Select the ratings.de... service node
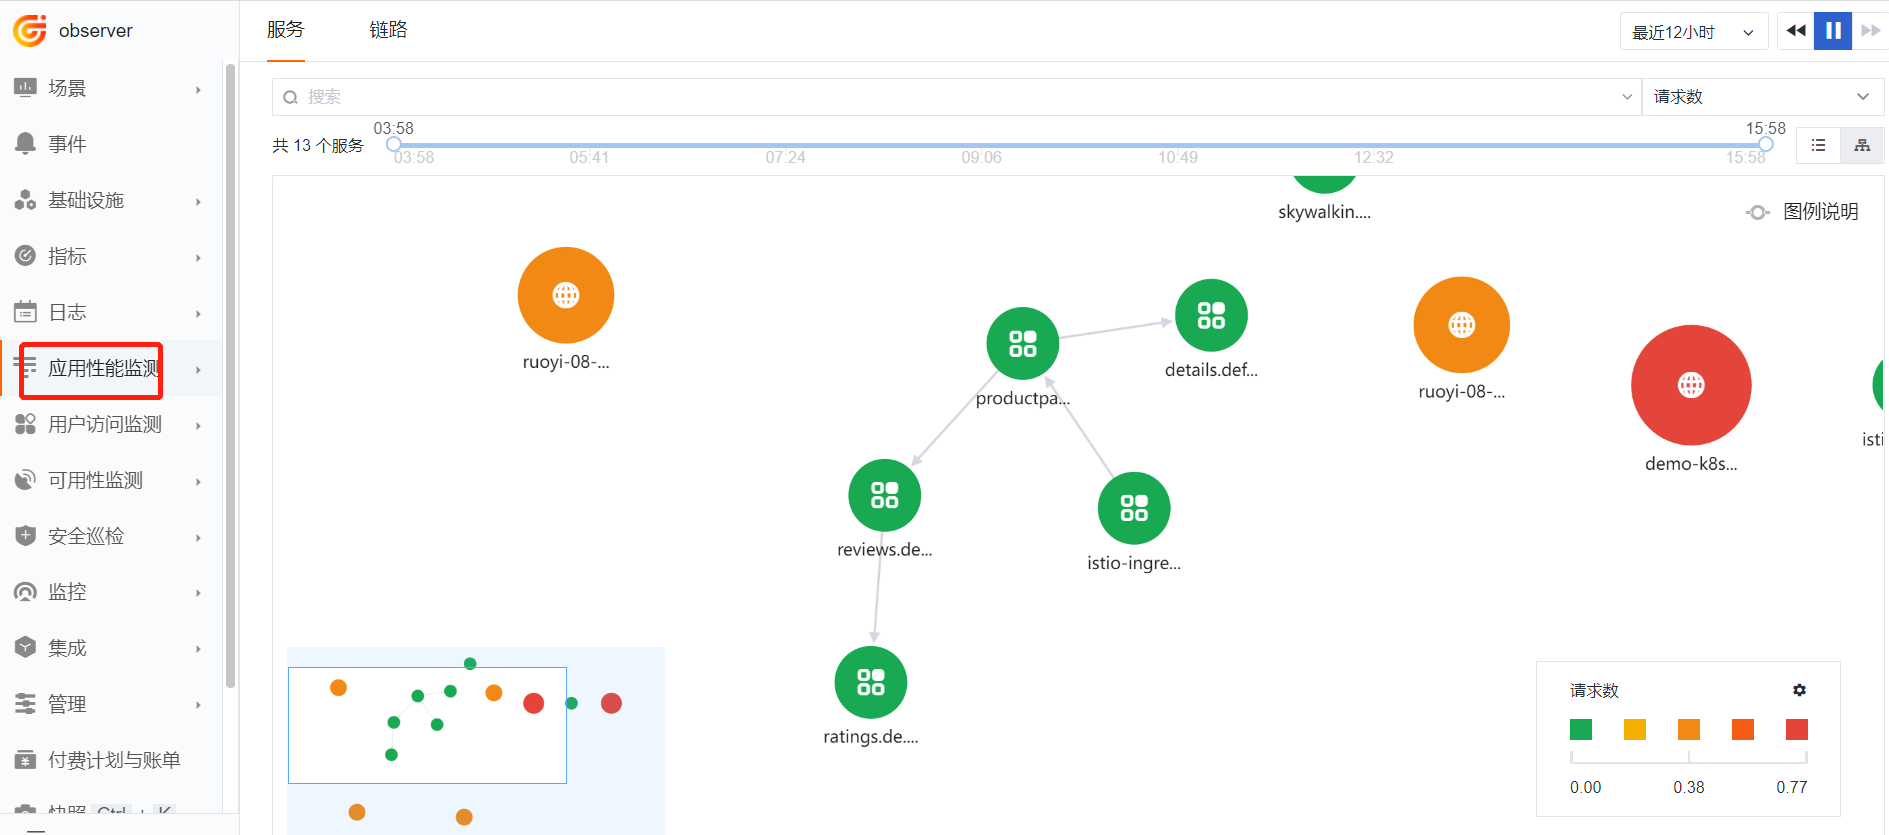Screen dimensions: 1889x835 (x=871, y=682)
